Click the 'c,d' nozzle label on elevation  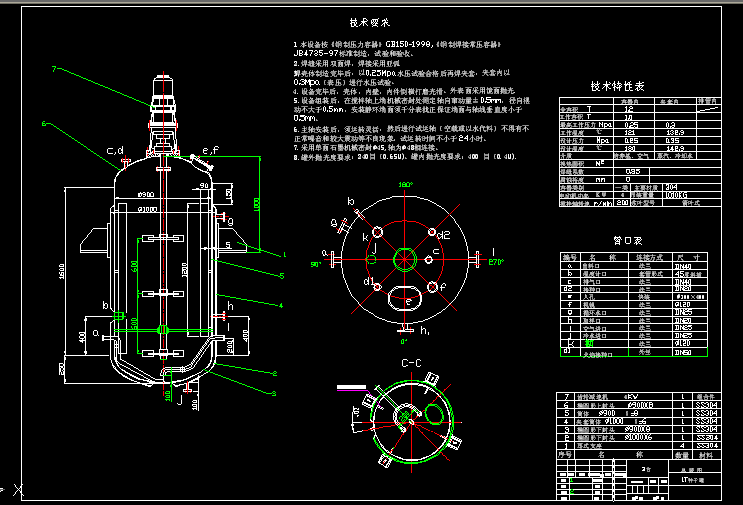115,151
